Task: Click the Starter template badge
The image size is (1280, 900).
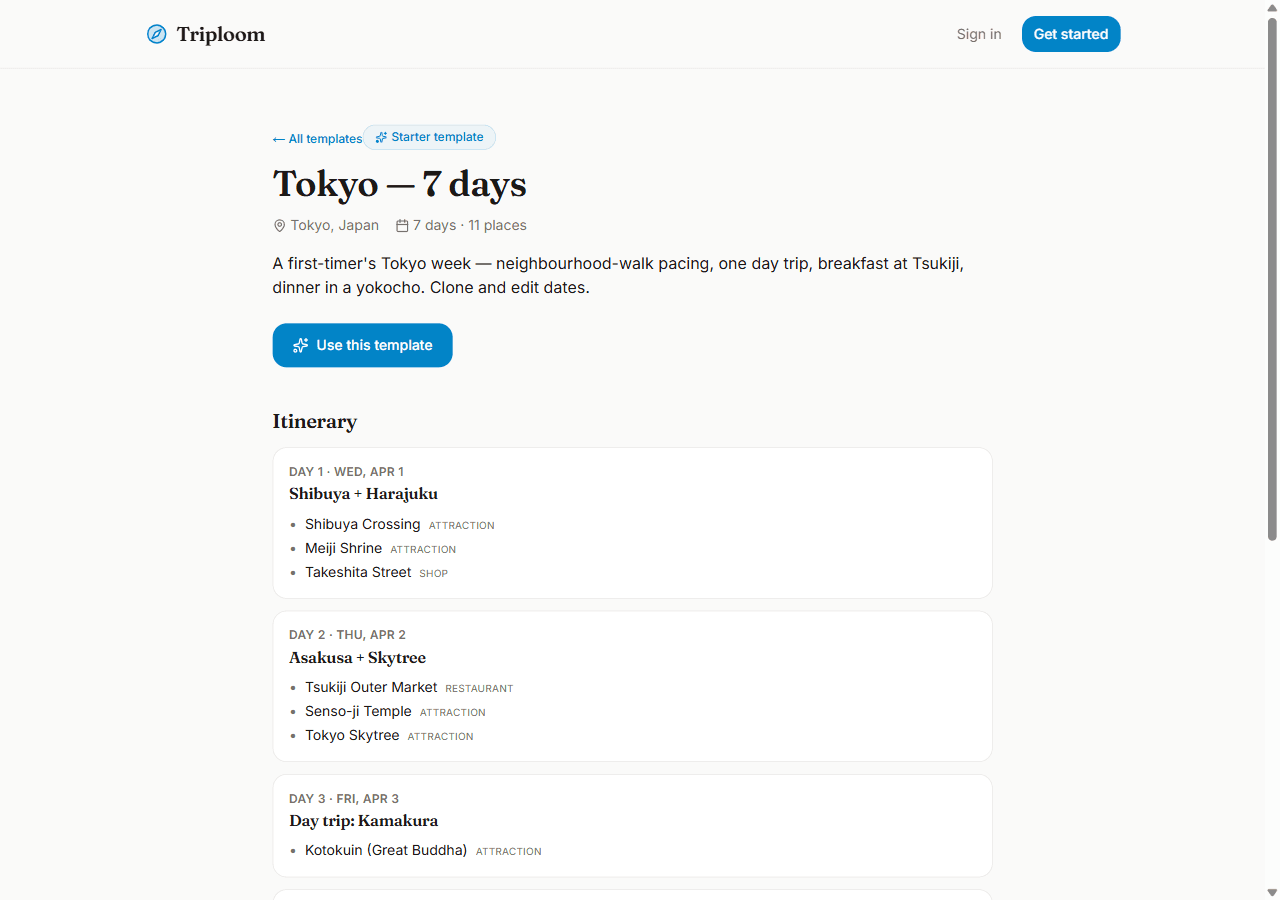Action: click(429, 137)
